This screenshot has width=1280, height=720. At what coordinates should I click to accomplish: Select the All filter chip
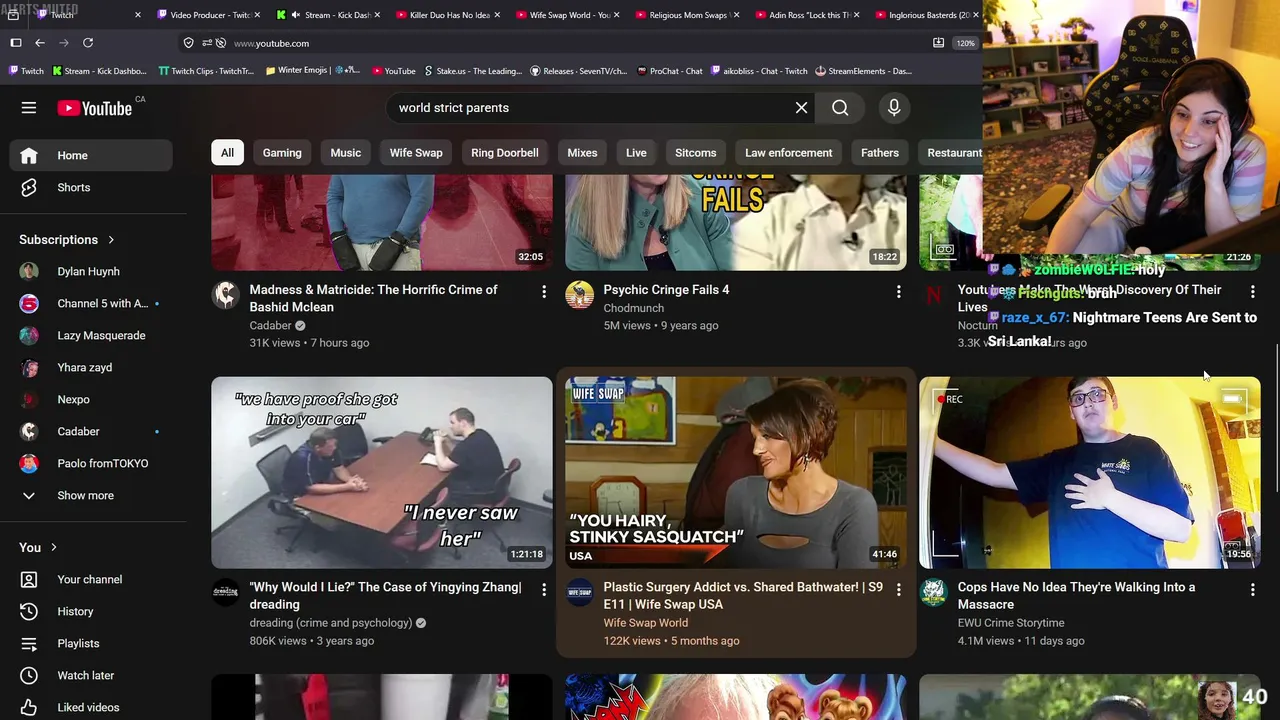[x=227, y=153]
